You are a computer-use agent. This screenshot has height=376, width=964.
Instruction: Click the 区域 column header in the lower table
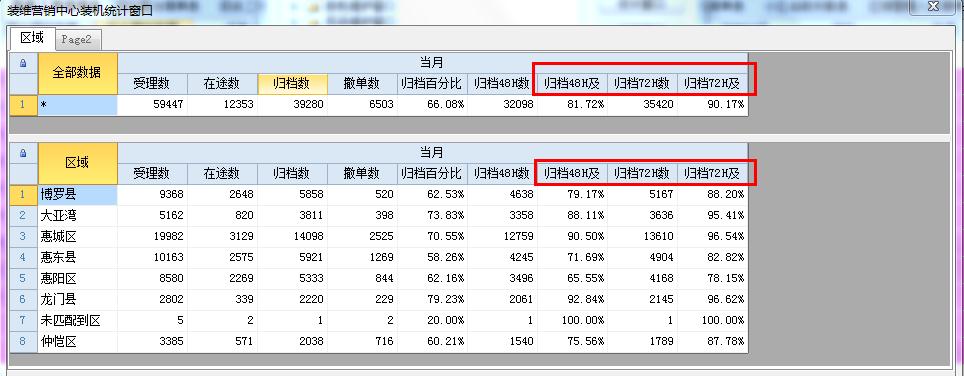77,163
